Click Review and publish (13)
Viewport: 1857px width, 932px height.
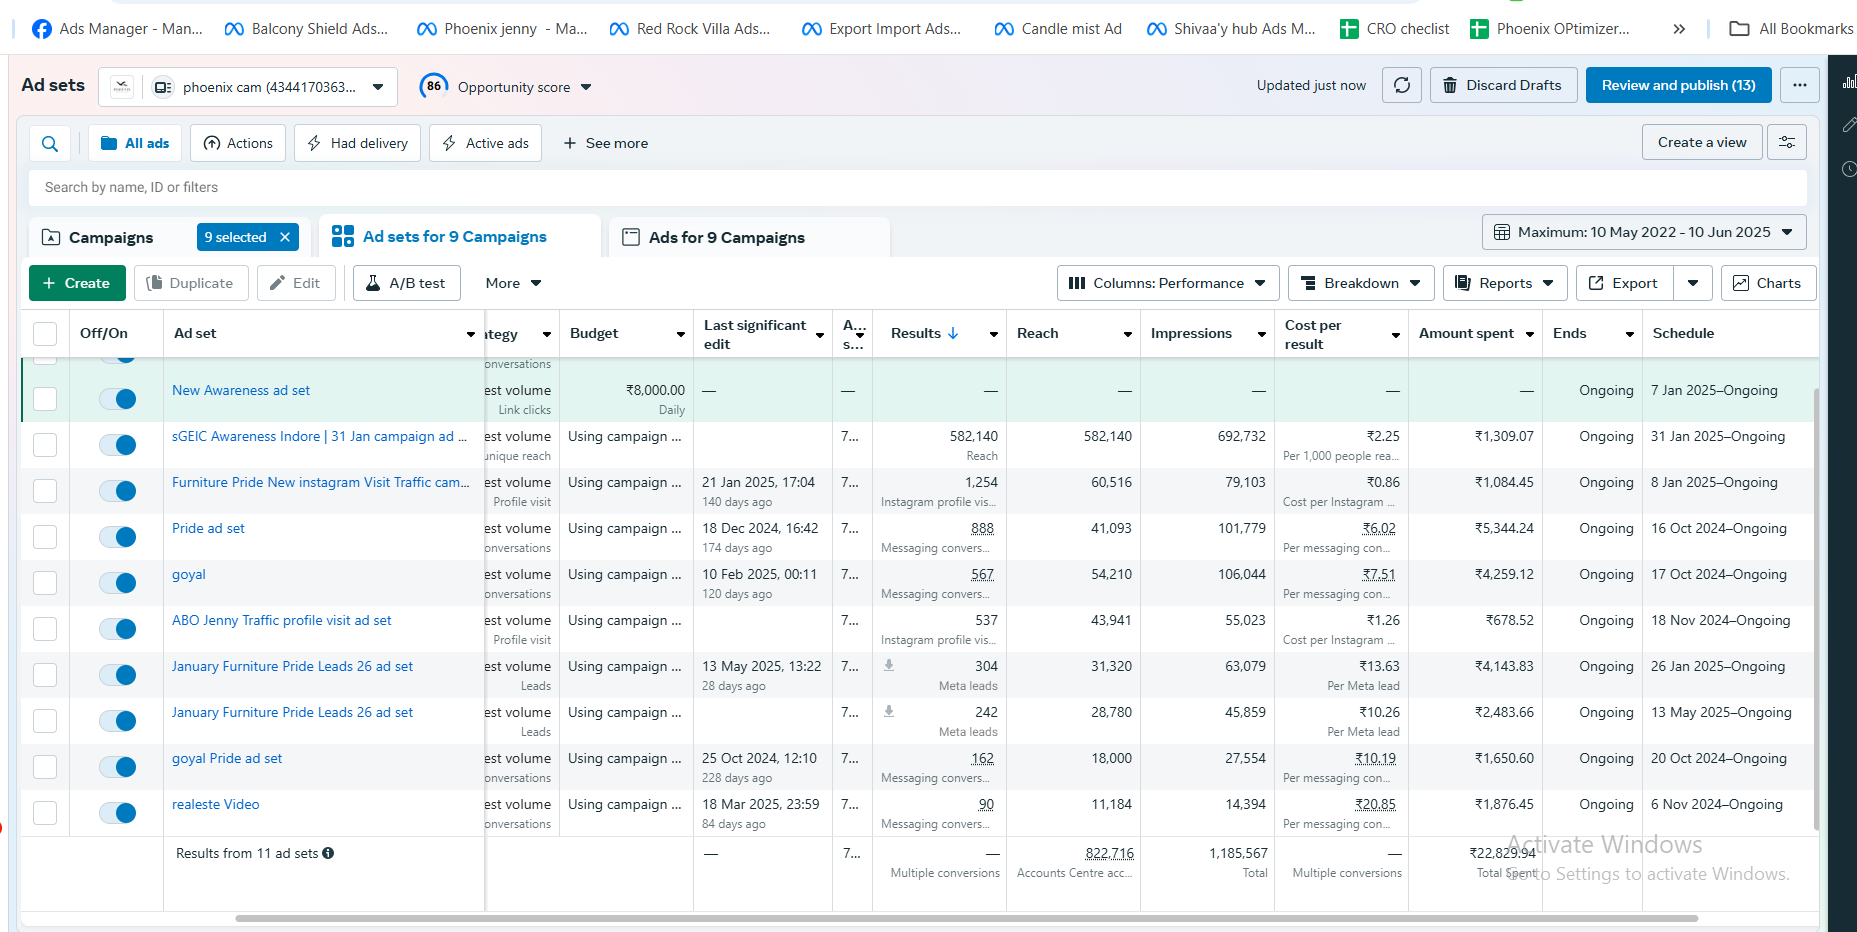click(1678, 85)
